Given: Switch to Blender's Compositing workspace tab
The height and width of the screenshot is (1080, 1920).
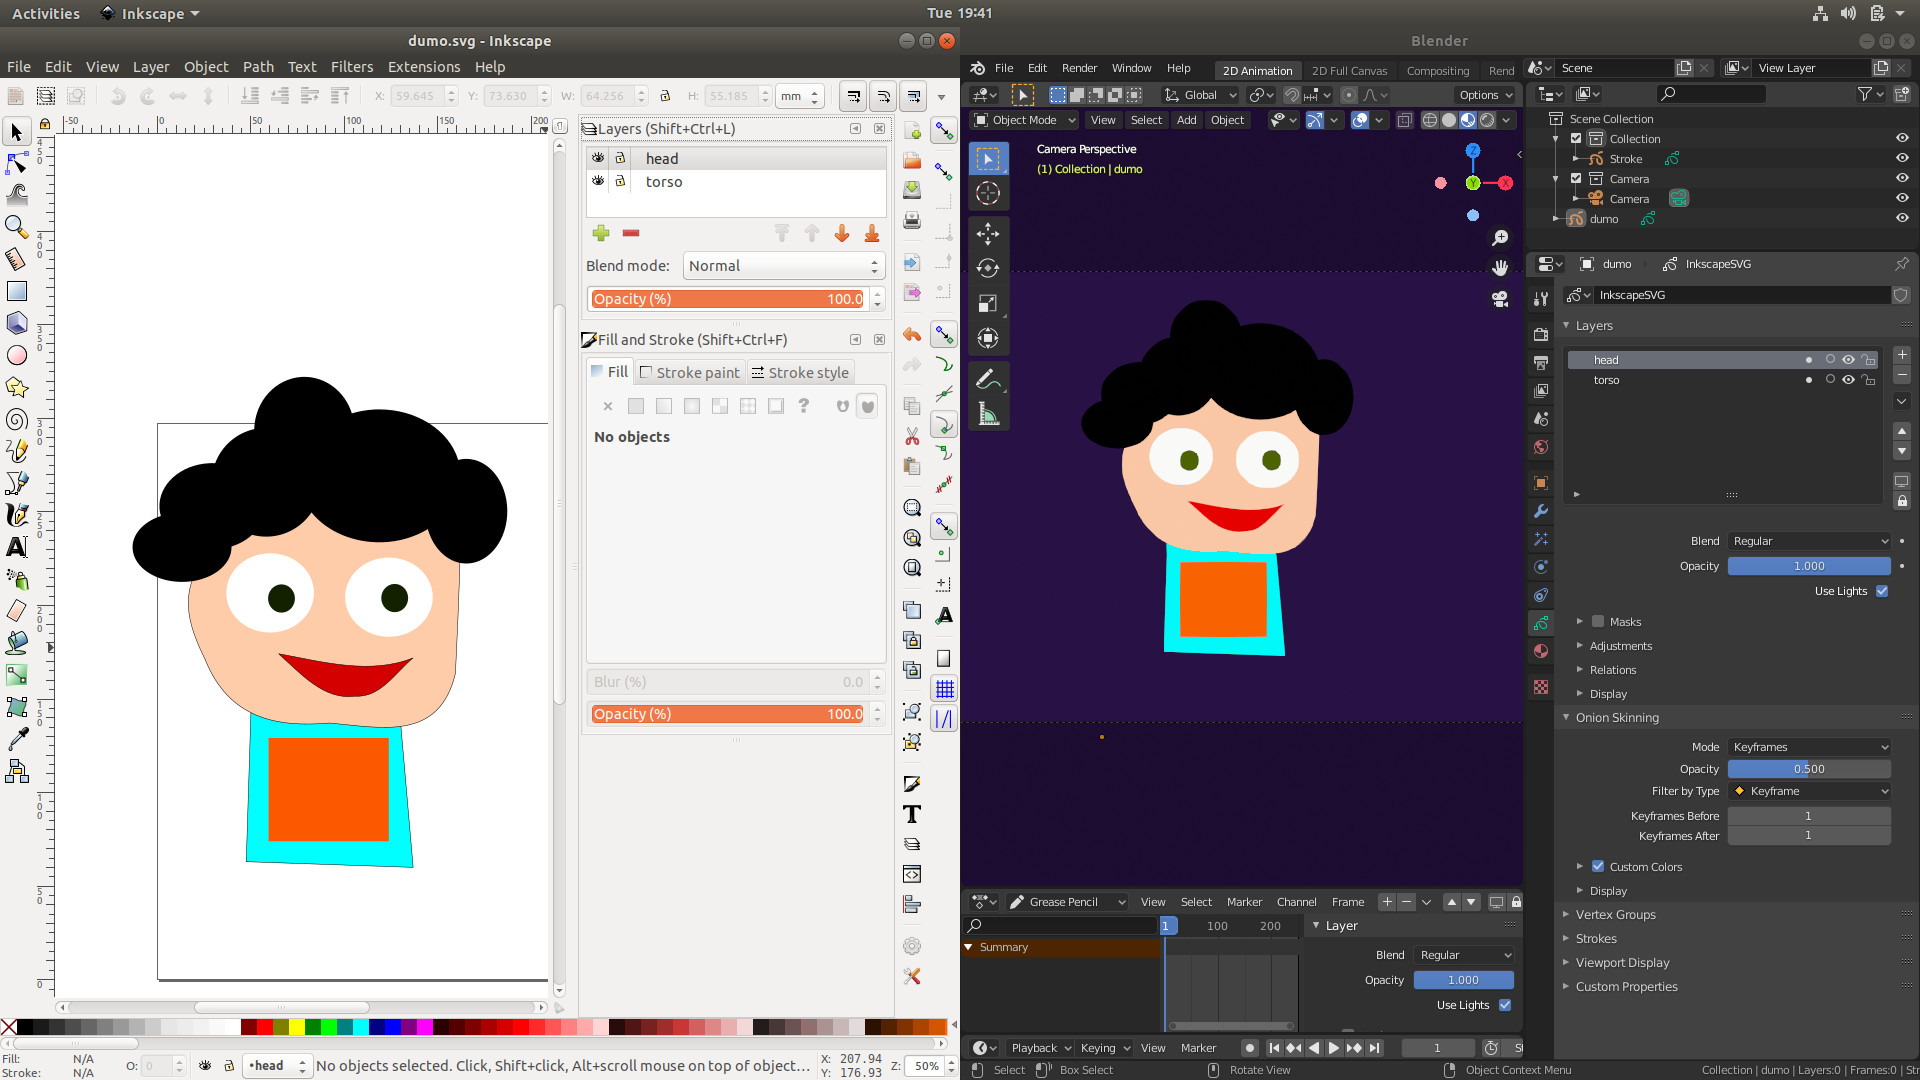Looking at the screenshot, I should [1437, 71].
